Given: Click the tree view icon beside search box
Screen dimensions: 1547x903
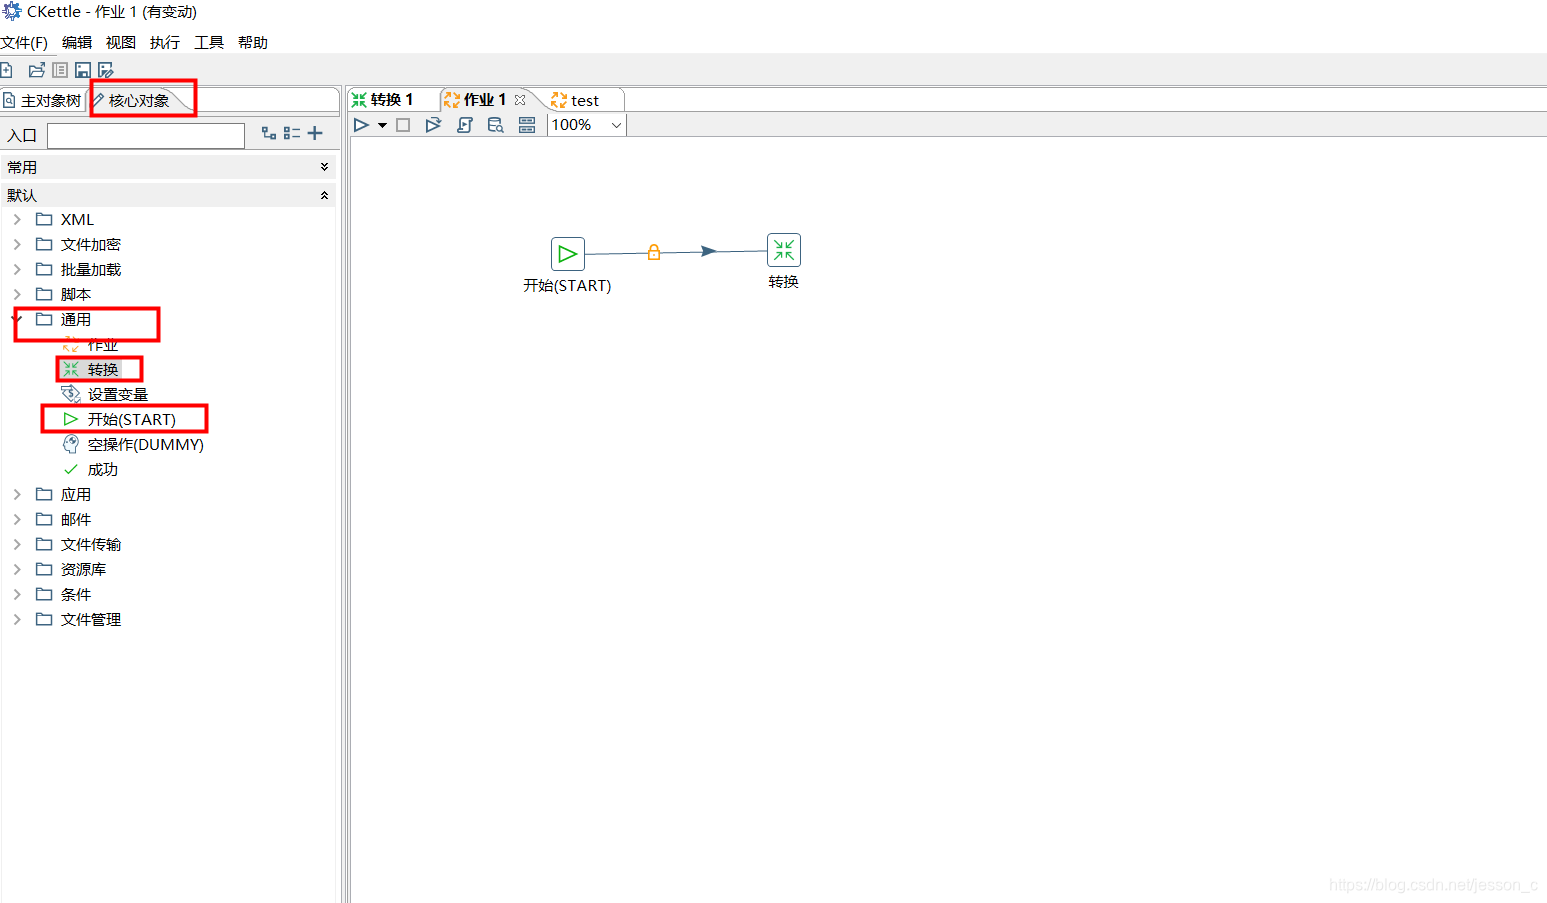Looking at the screenshot, I should coord(269,133).
